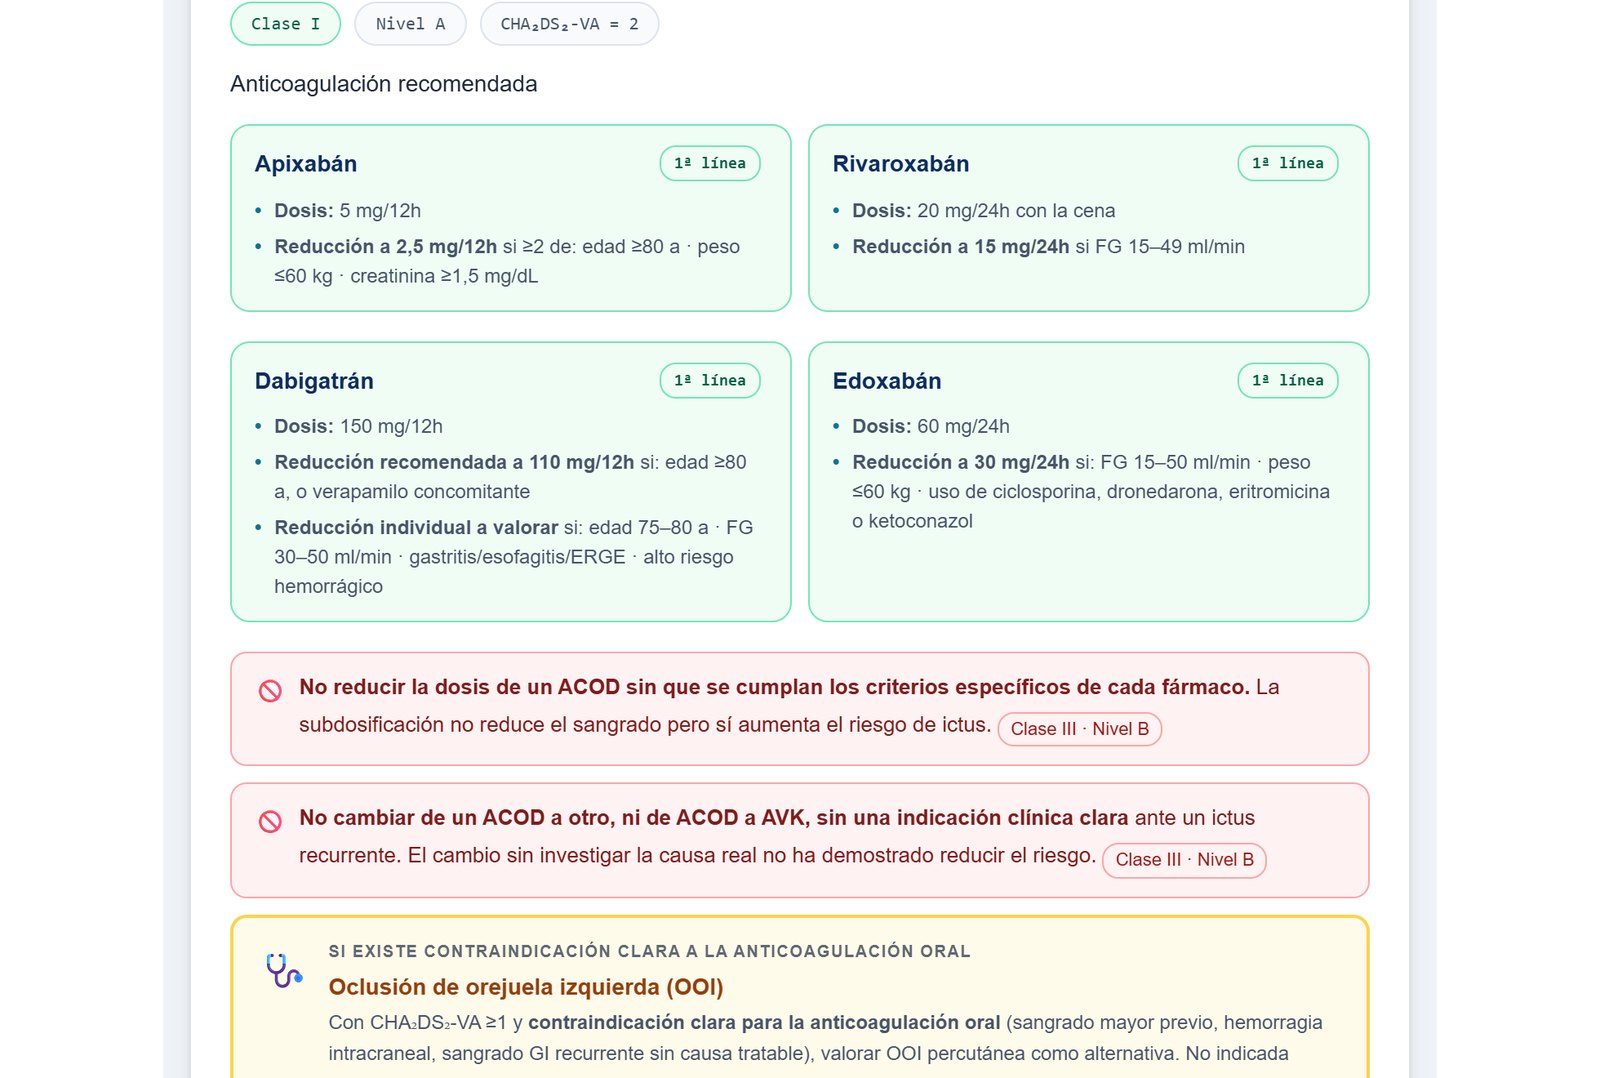Click the "Dabigatrán" card title

314,381
